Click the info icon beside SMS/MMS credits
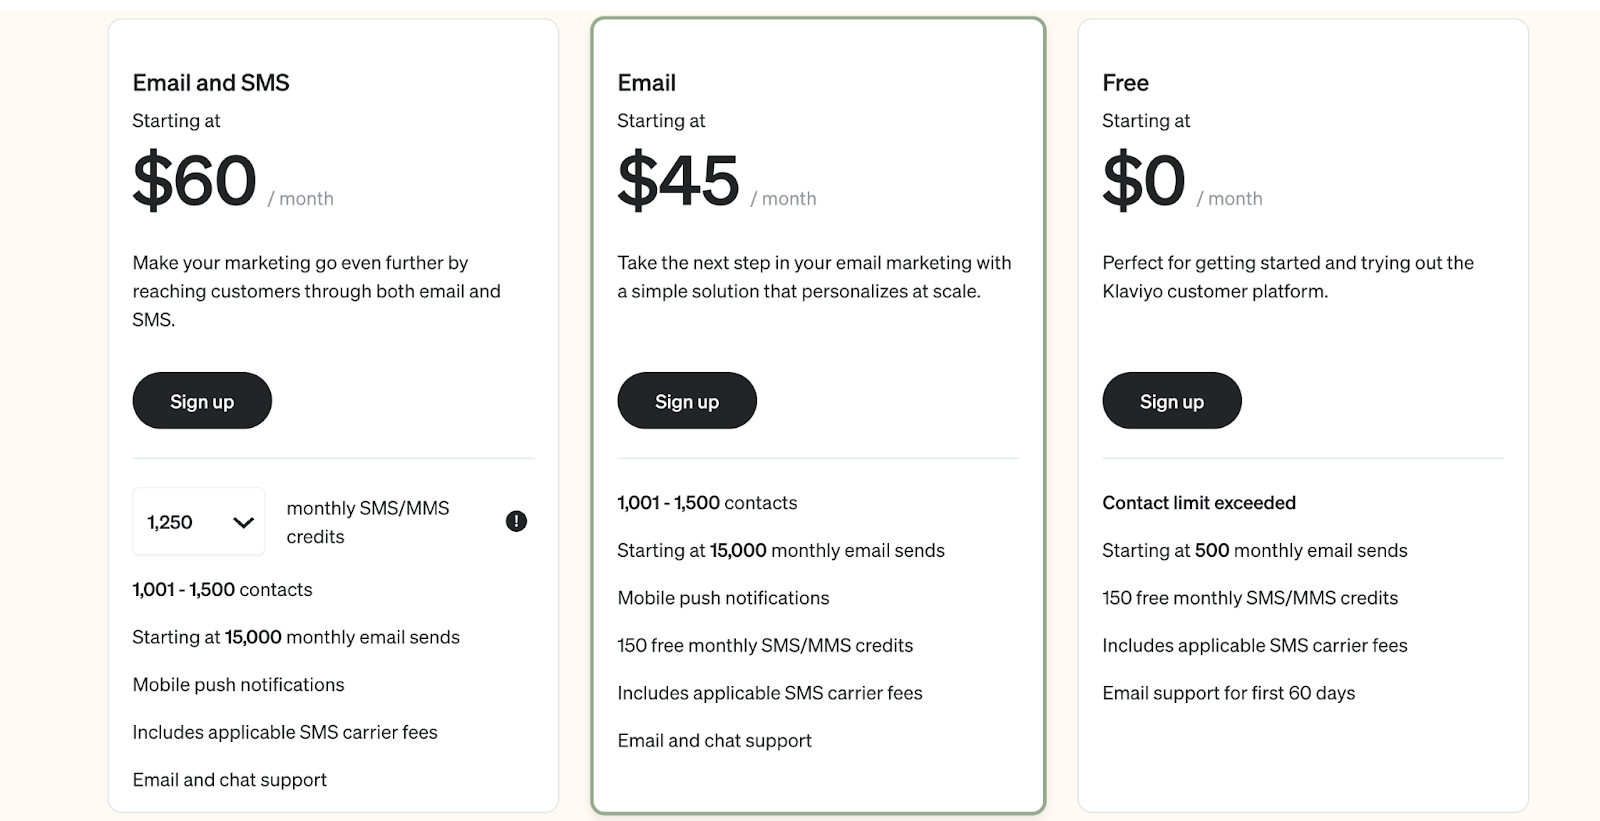Viewport: 1600px width, 821px height. point(516,521)
